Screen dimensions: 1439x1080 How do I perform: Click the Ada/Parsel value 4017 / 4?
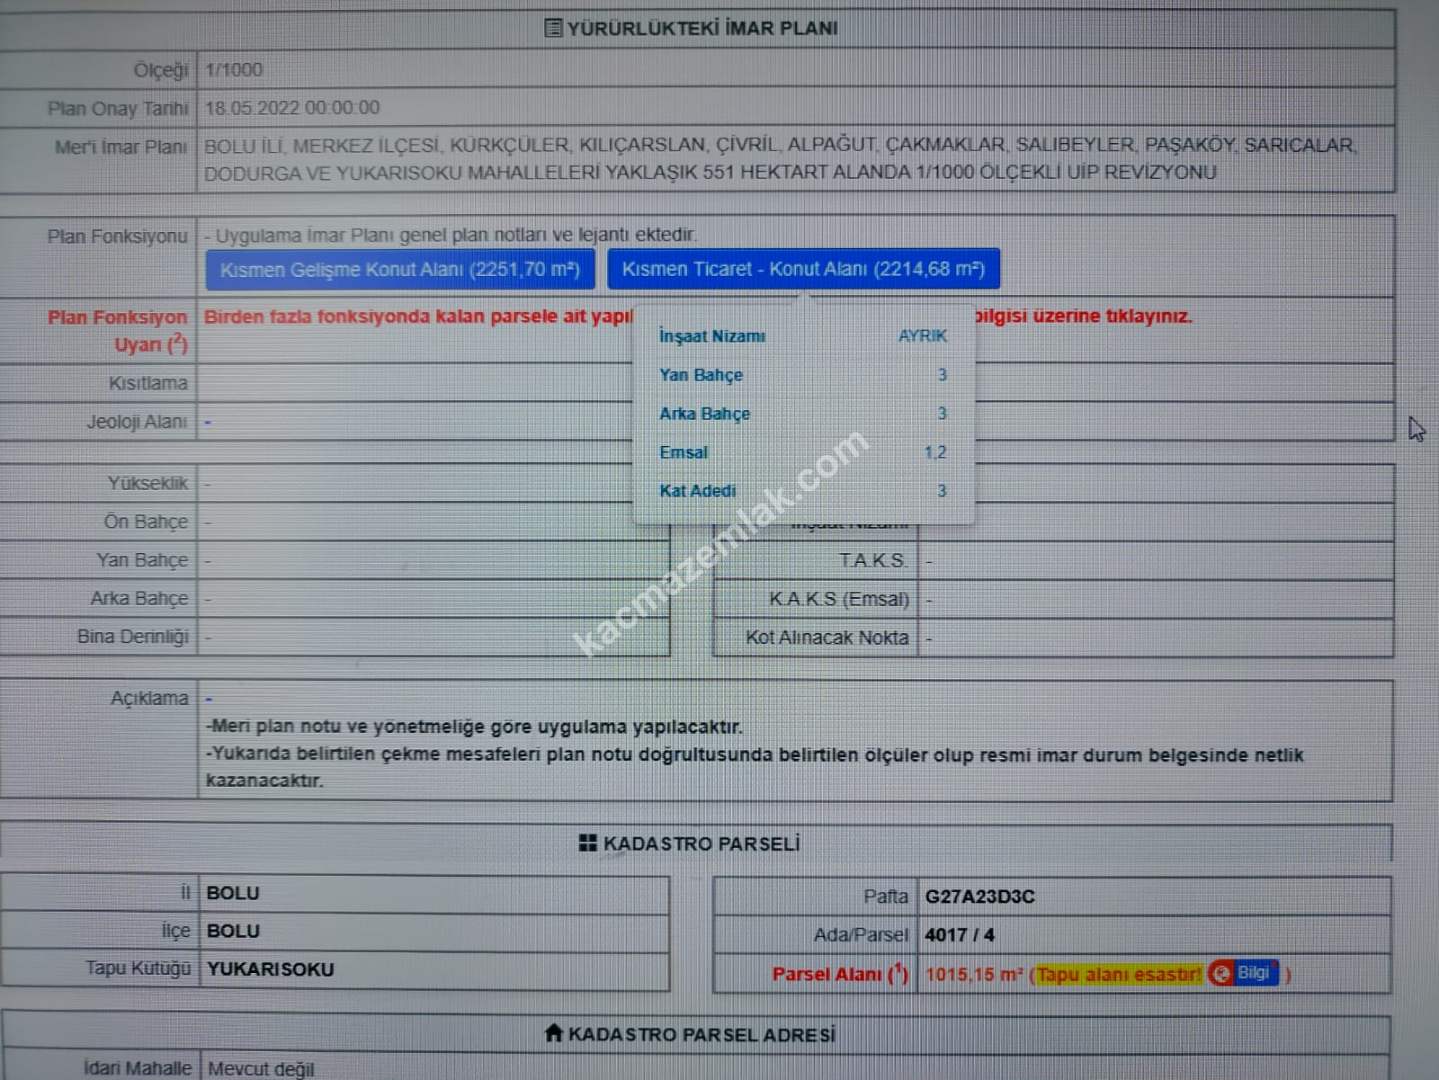tap(959, 935)
